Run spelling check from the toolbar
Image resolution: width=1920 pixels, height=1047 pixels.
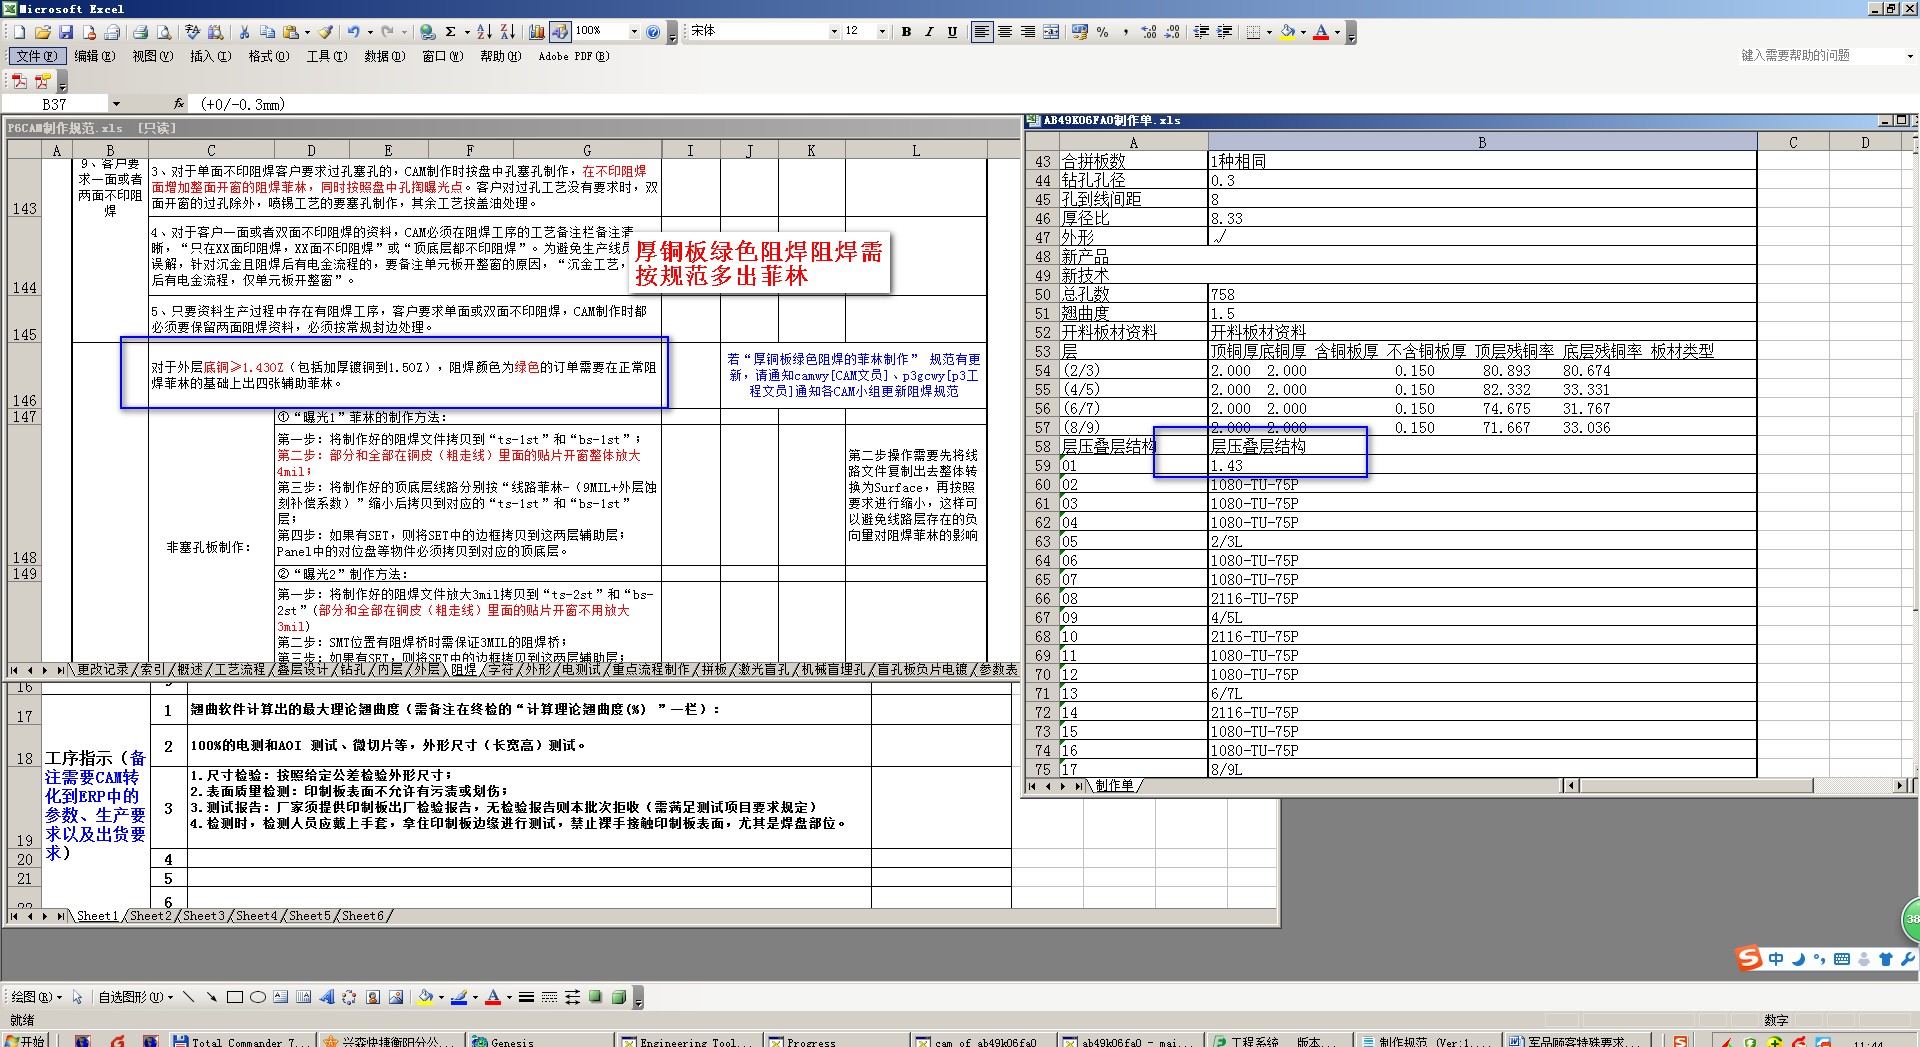coord(193,32)
